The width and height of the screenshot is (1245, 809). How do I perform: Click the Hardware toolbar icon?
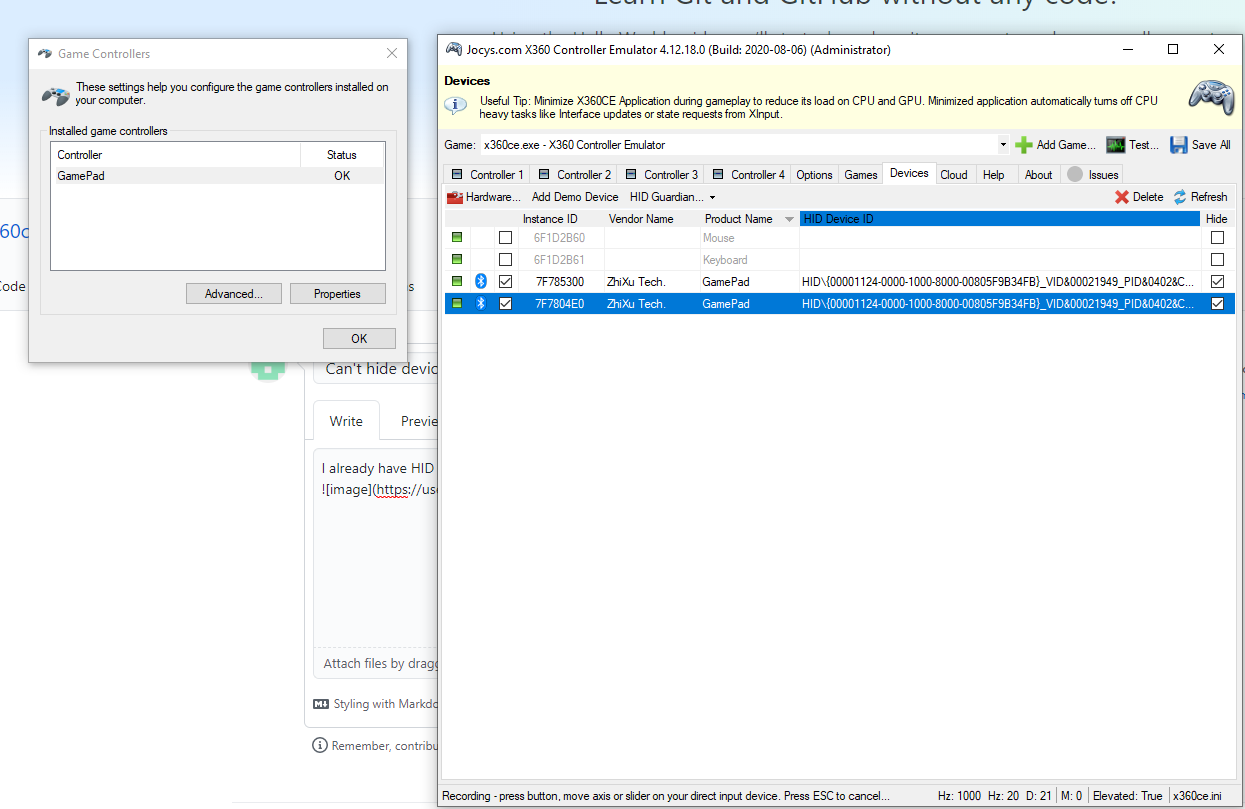coord(455,197)
